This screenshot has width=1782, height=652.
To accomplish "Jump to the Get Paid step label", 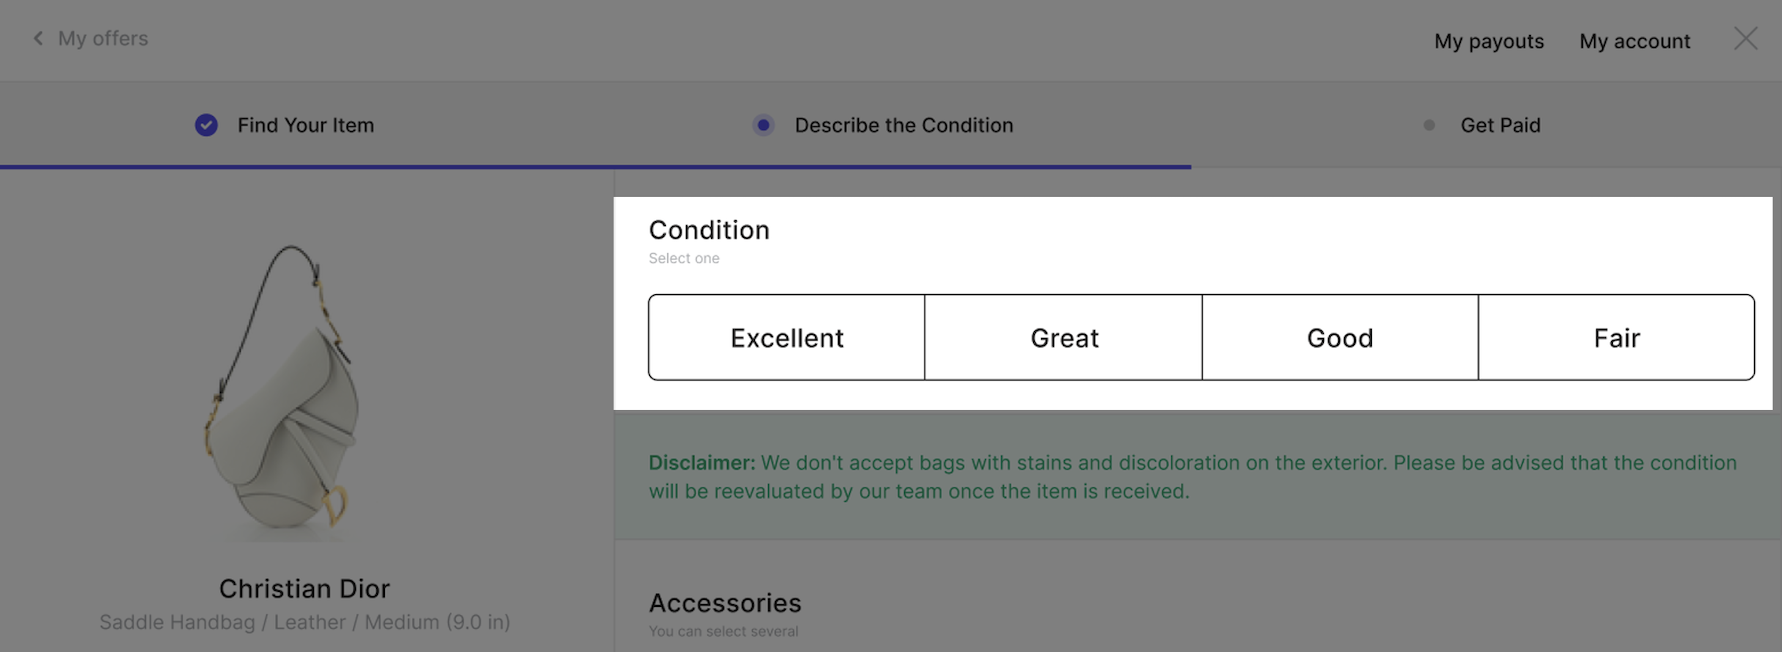I will click(x=1500, y=125).
